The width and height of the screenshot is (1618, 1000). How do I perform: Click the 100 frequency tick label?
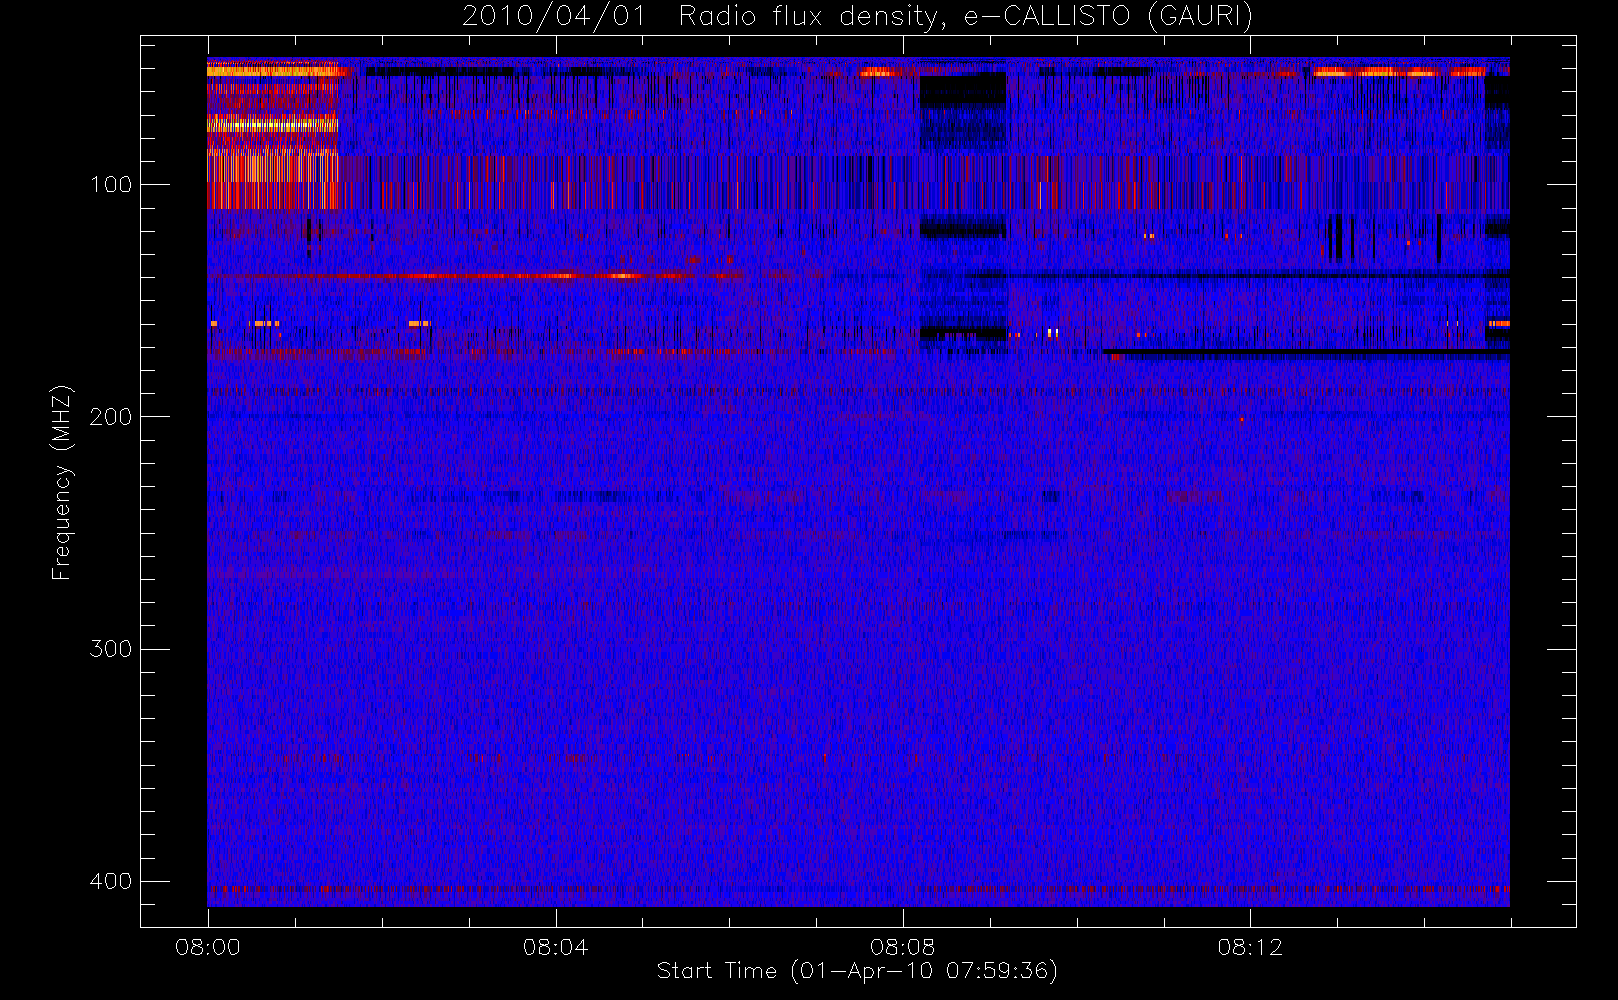(111, 185)
